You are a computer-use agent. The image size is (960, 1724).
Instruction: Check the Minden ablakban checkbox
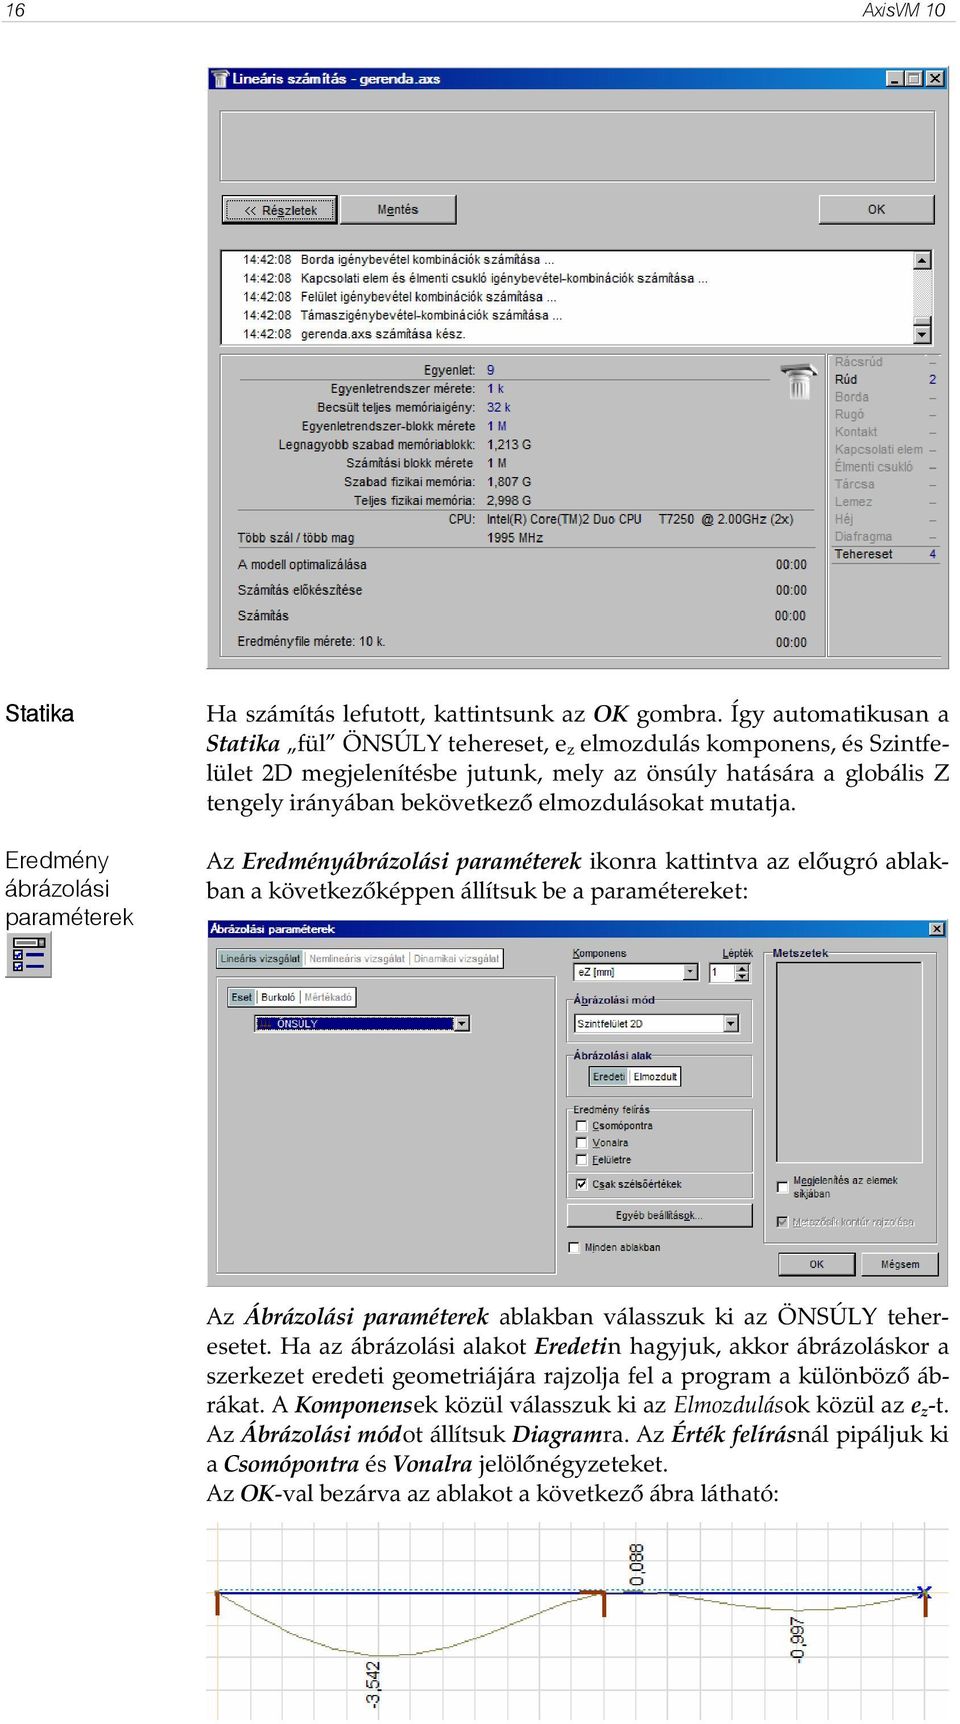[x=574, y=1247]
